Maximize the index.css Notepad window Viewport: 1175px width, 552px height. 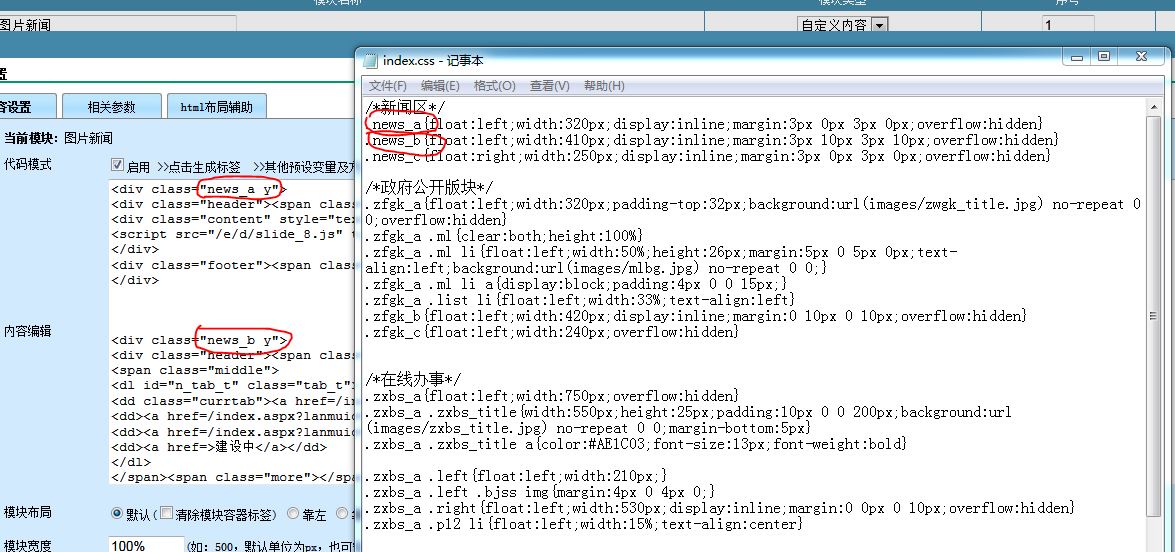tap(1104, 57)
